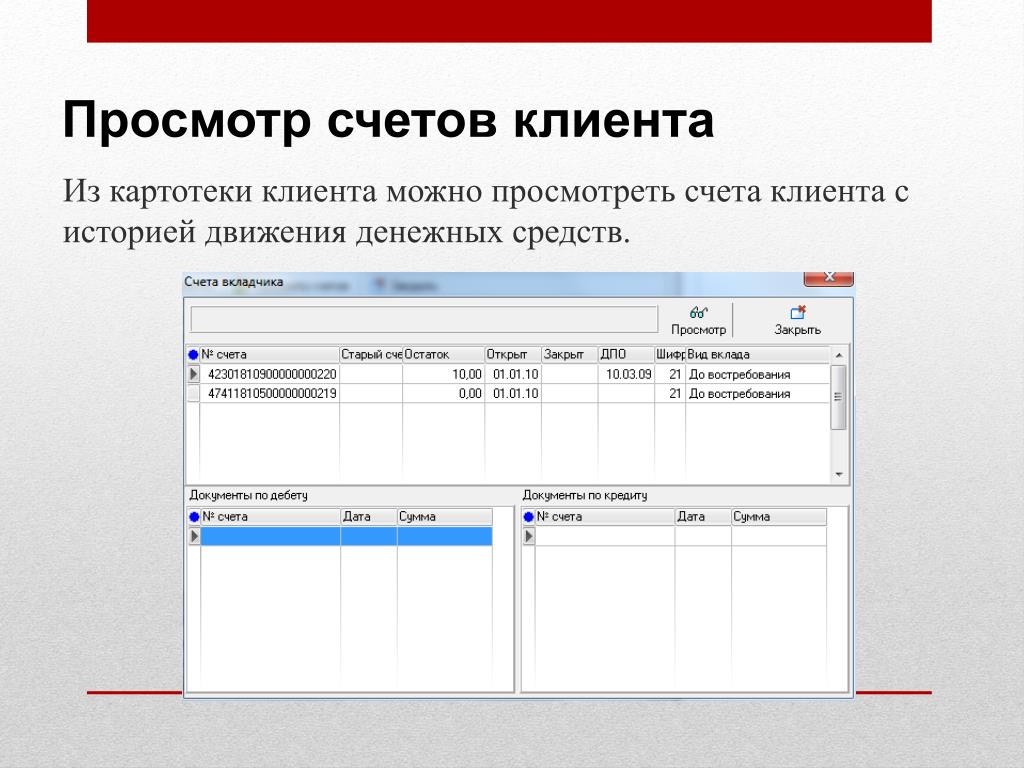1024x768 pixels.
Task: Select empty first row in credit documents
Action: click(680, 536)
